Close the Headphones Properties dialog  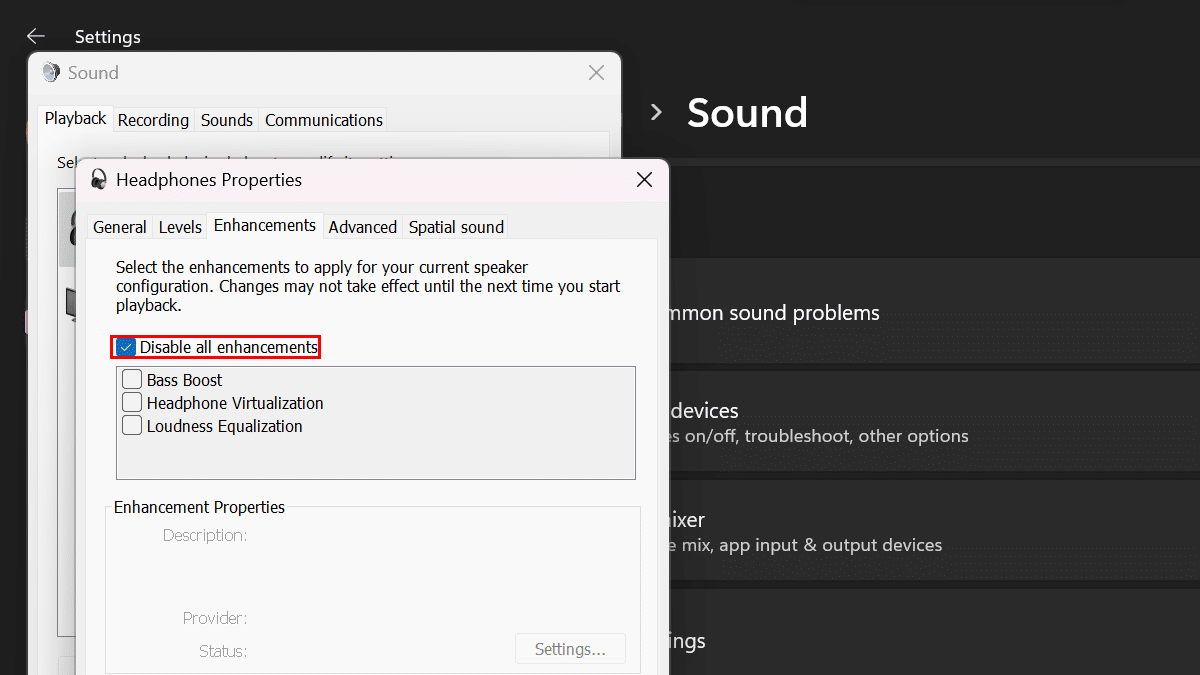[644, 180]
